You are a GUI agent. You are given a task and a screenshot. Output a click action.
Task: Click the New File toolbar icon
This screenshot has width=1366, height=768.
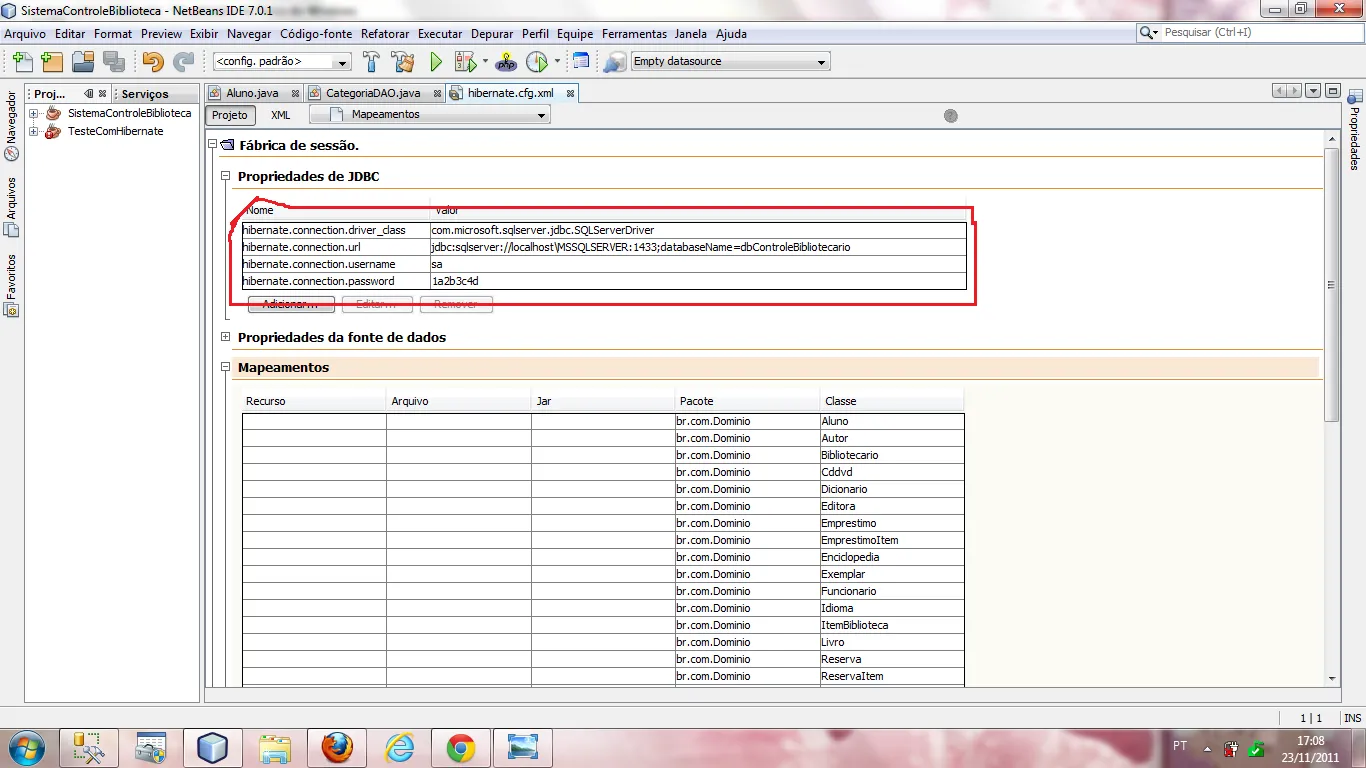(x=21, y=62)
